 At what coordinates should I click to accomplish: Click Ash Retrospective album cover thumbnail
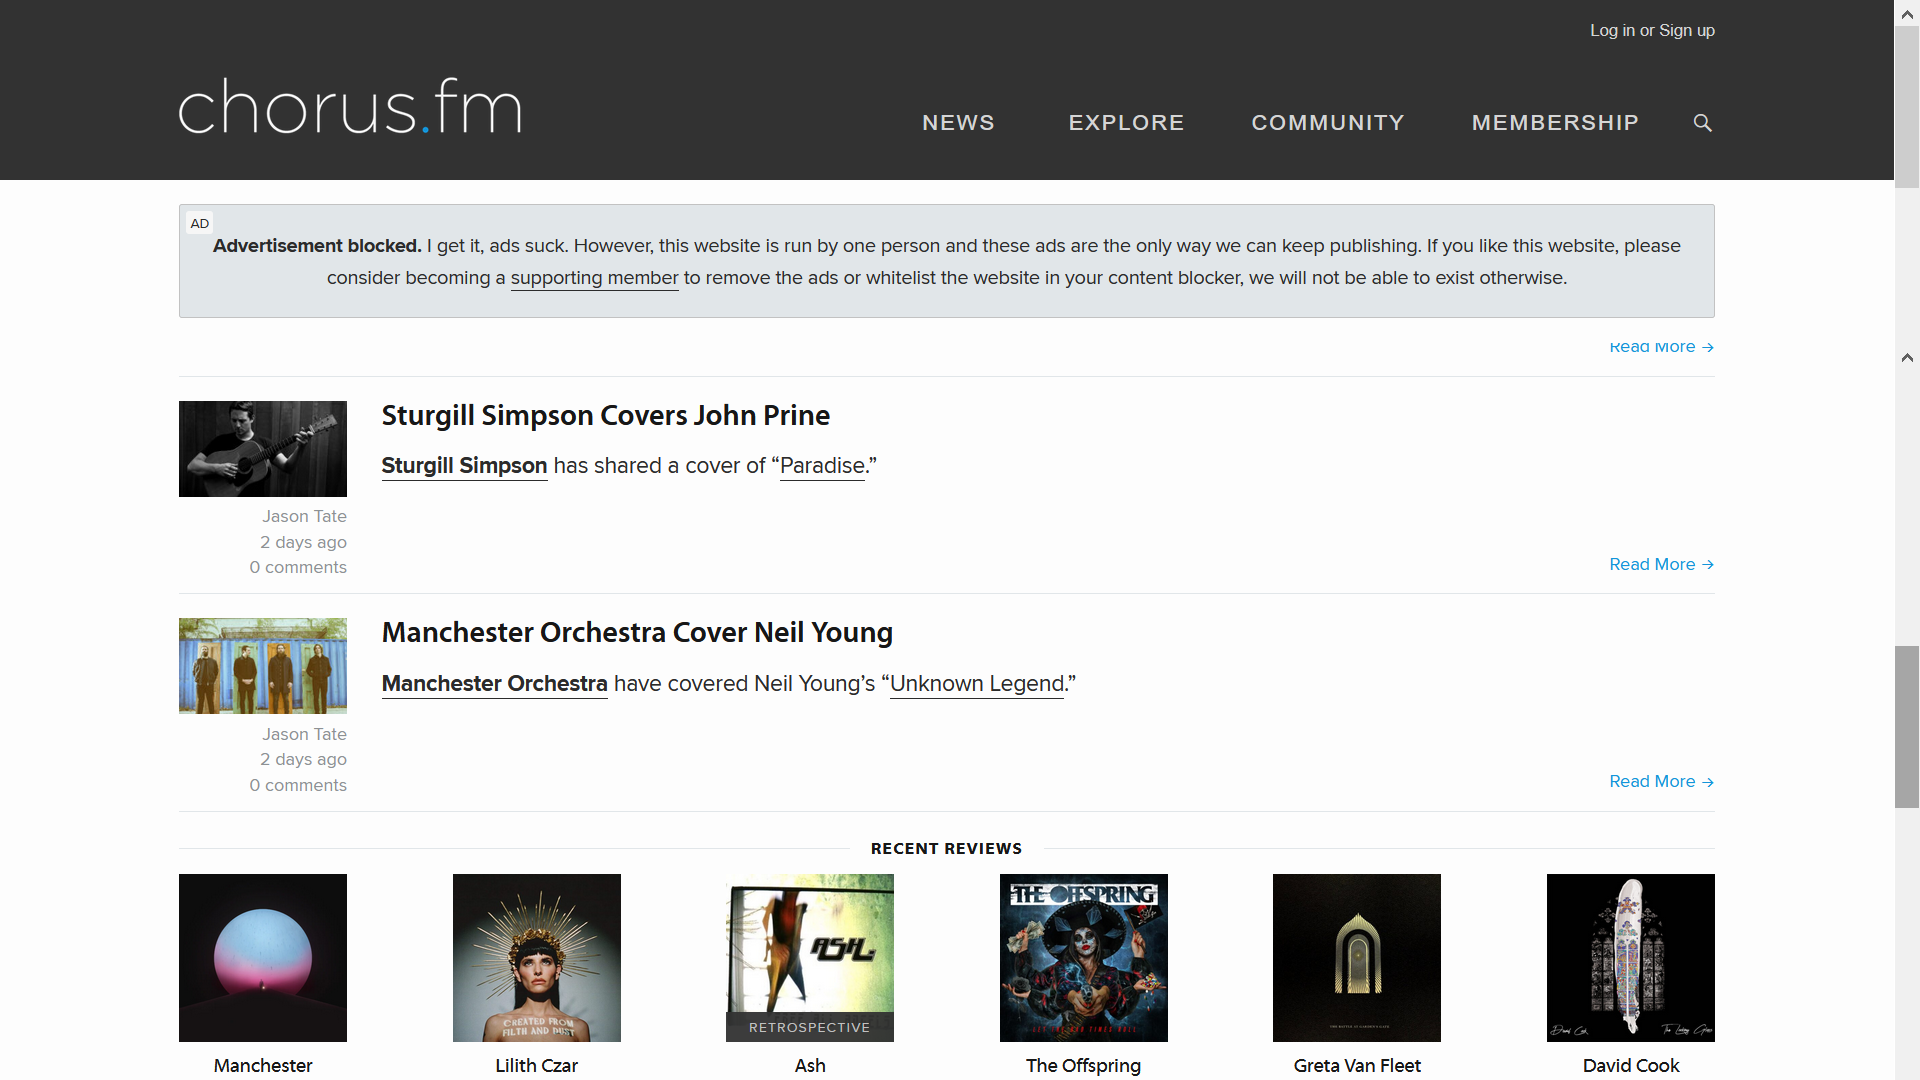[810, 956]
